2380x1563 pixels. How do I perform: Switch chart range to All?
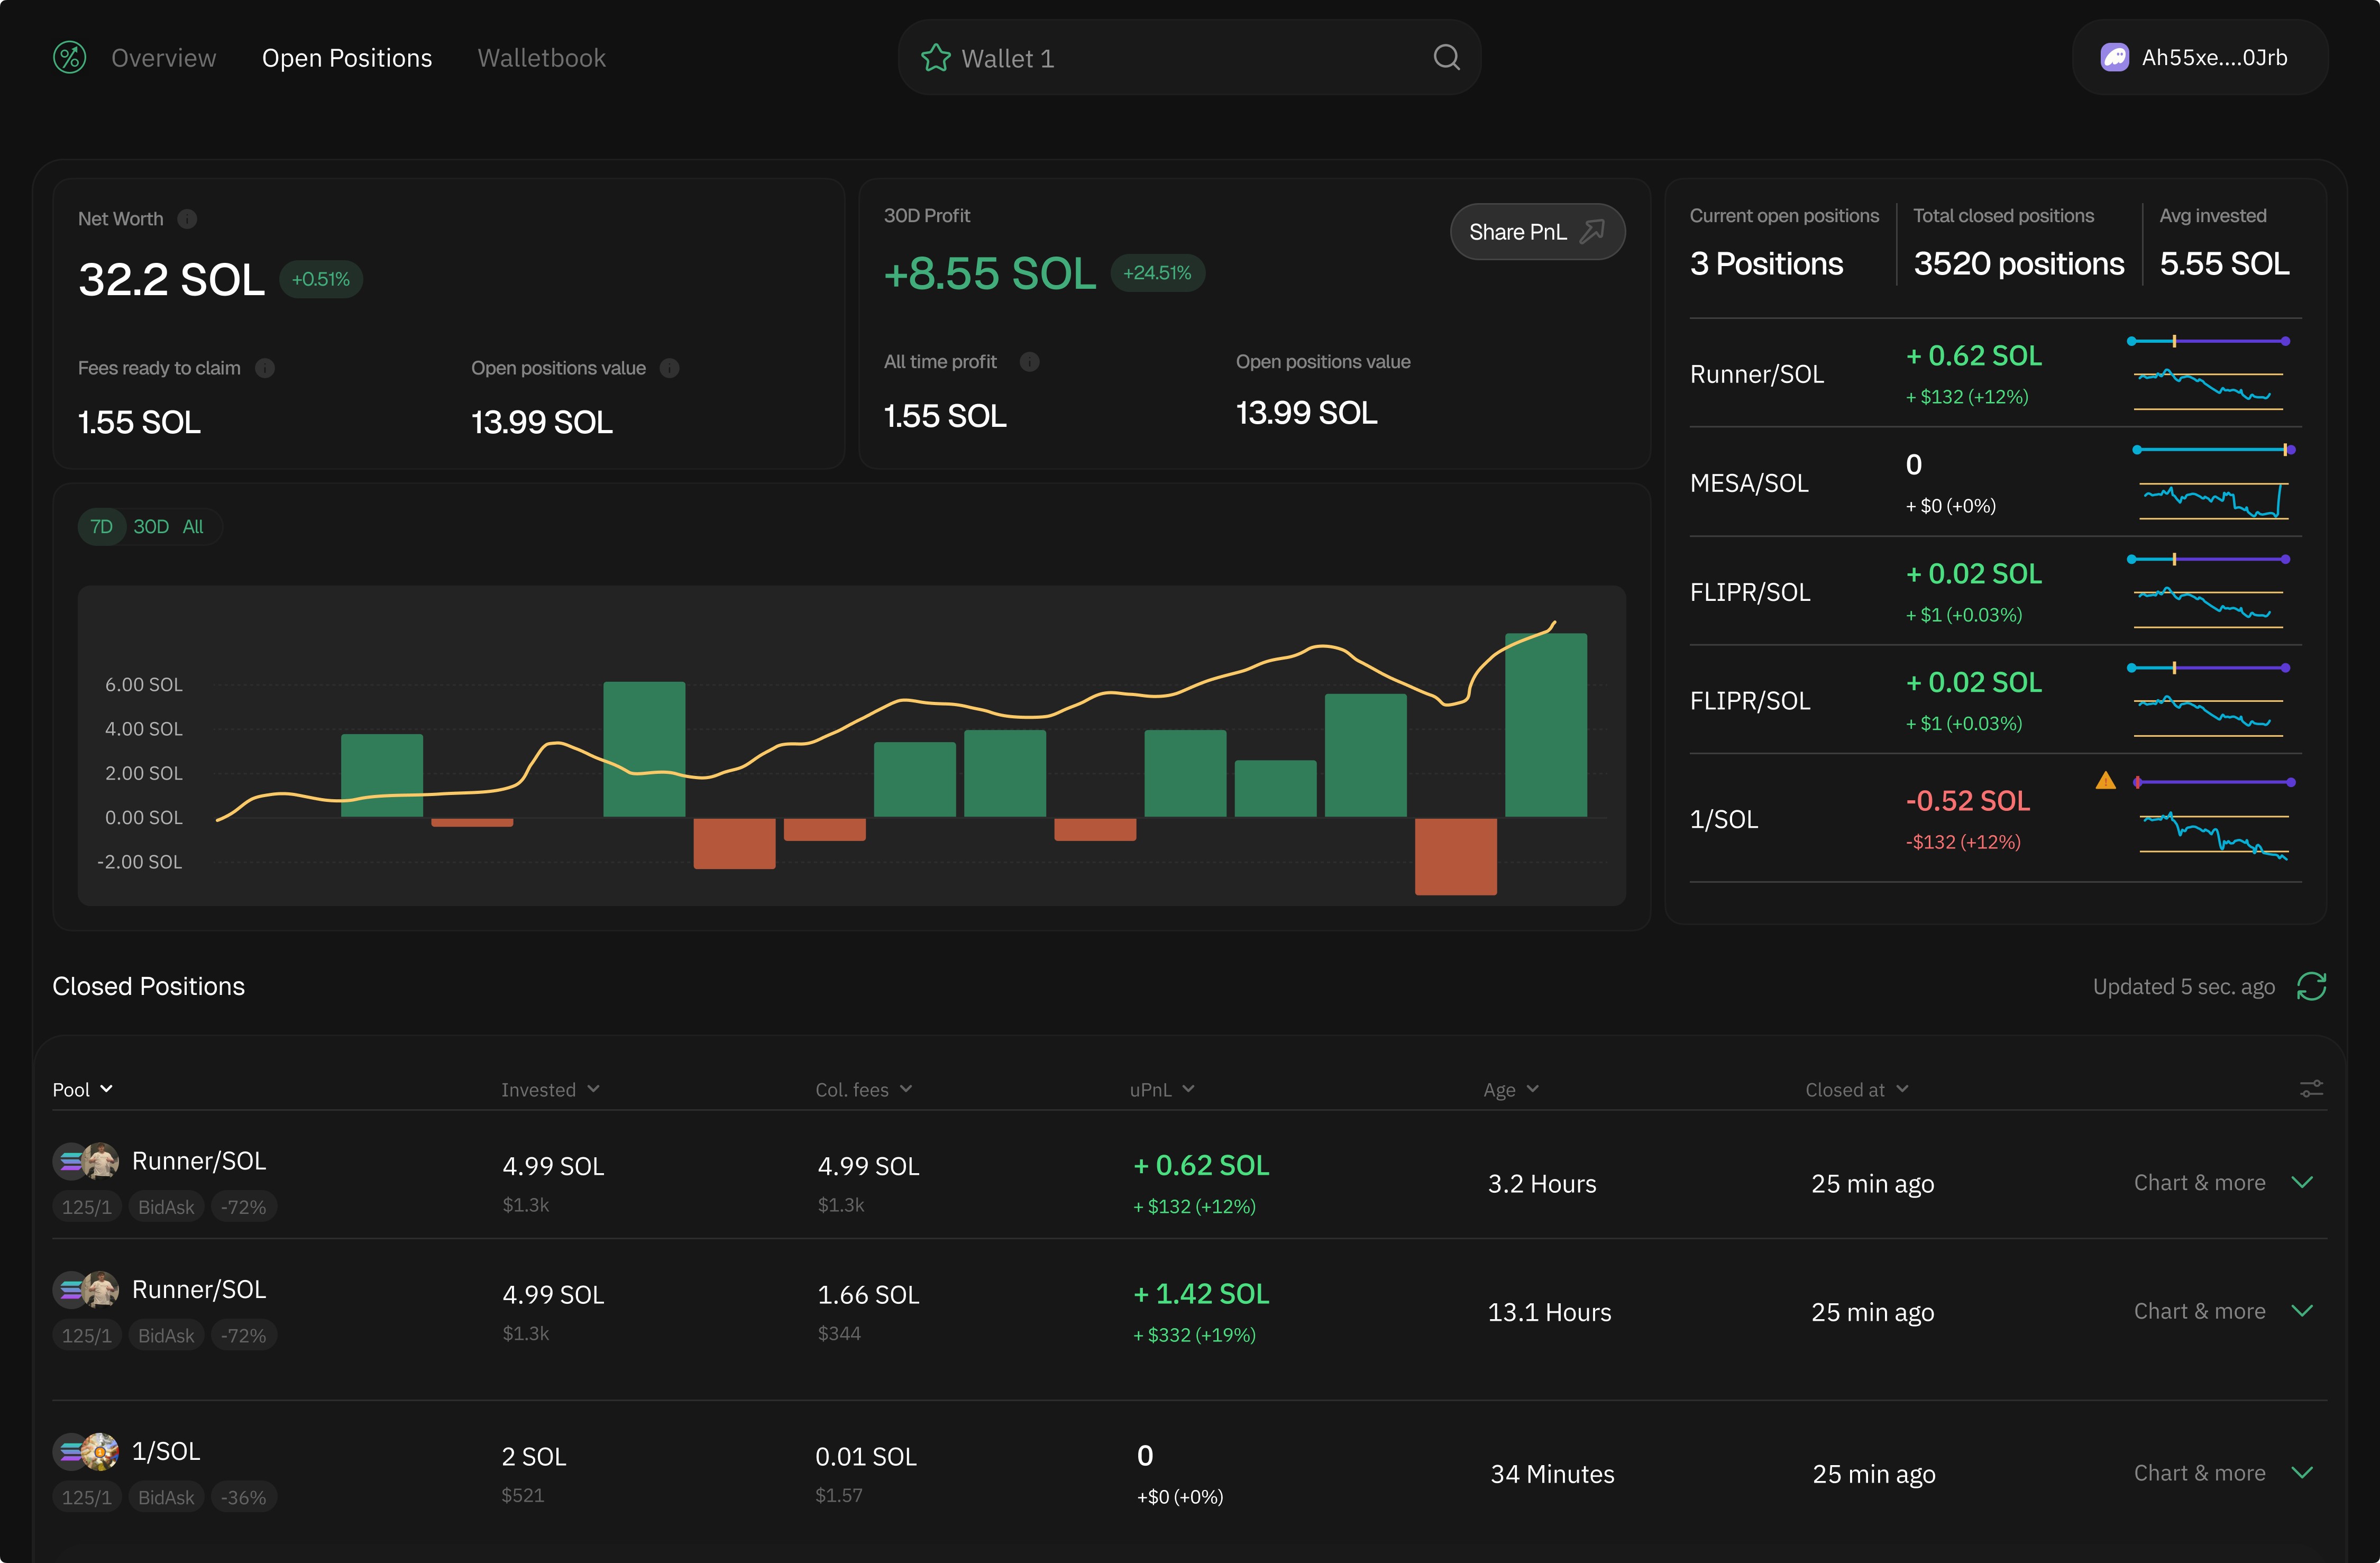tap(193, 527)
